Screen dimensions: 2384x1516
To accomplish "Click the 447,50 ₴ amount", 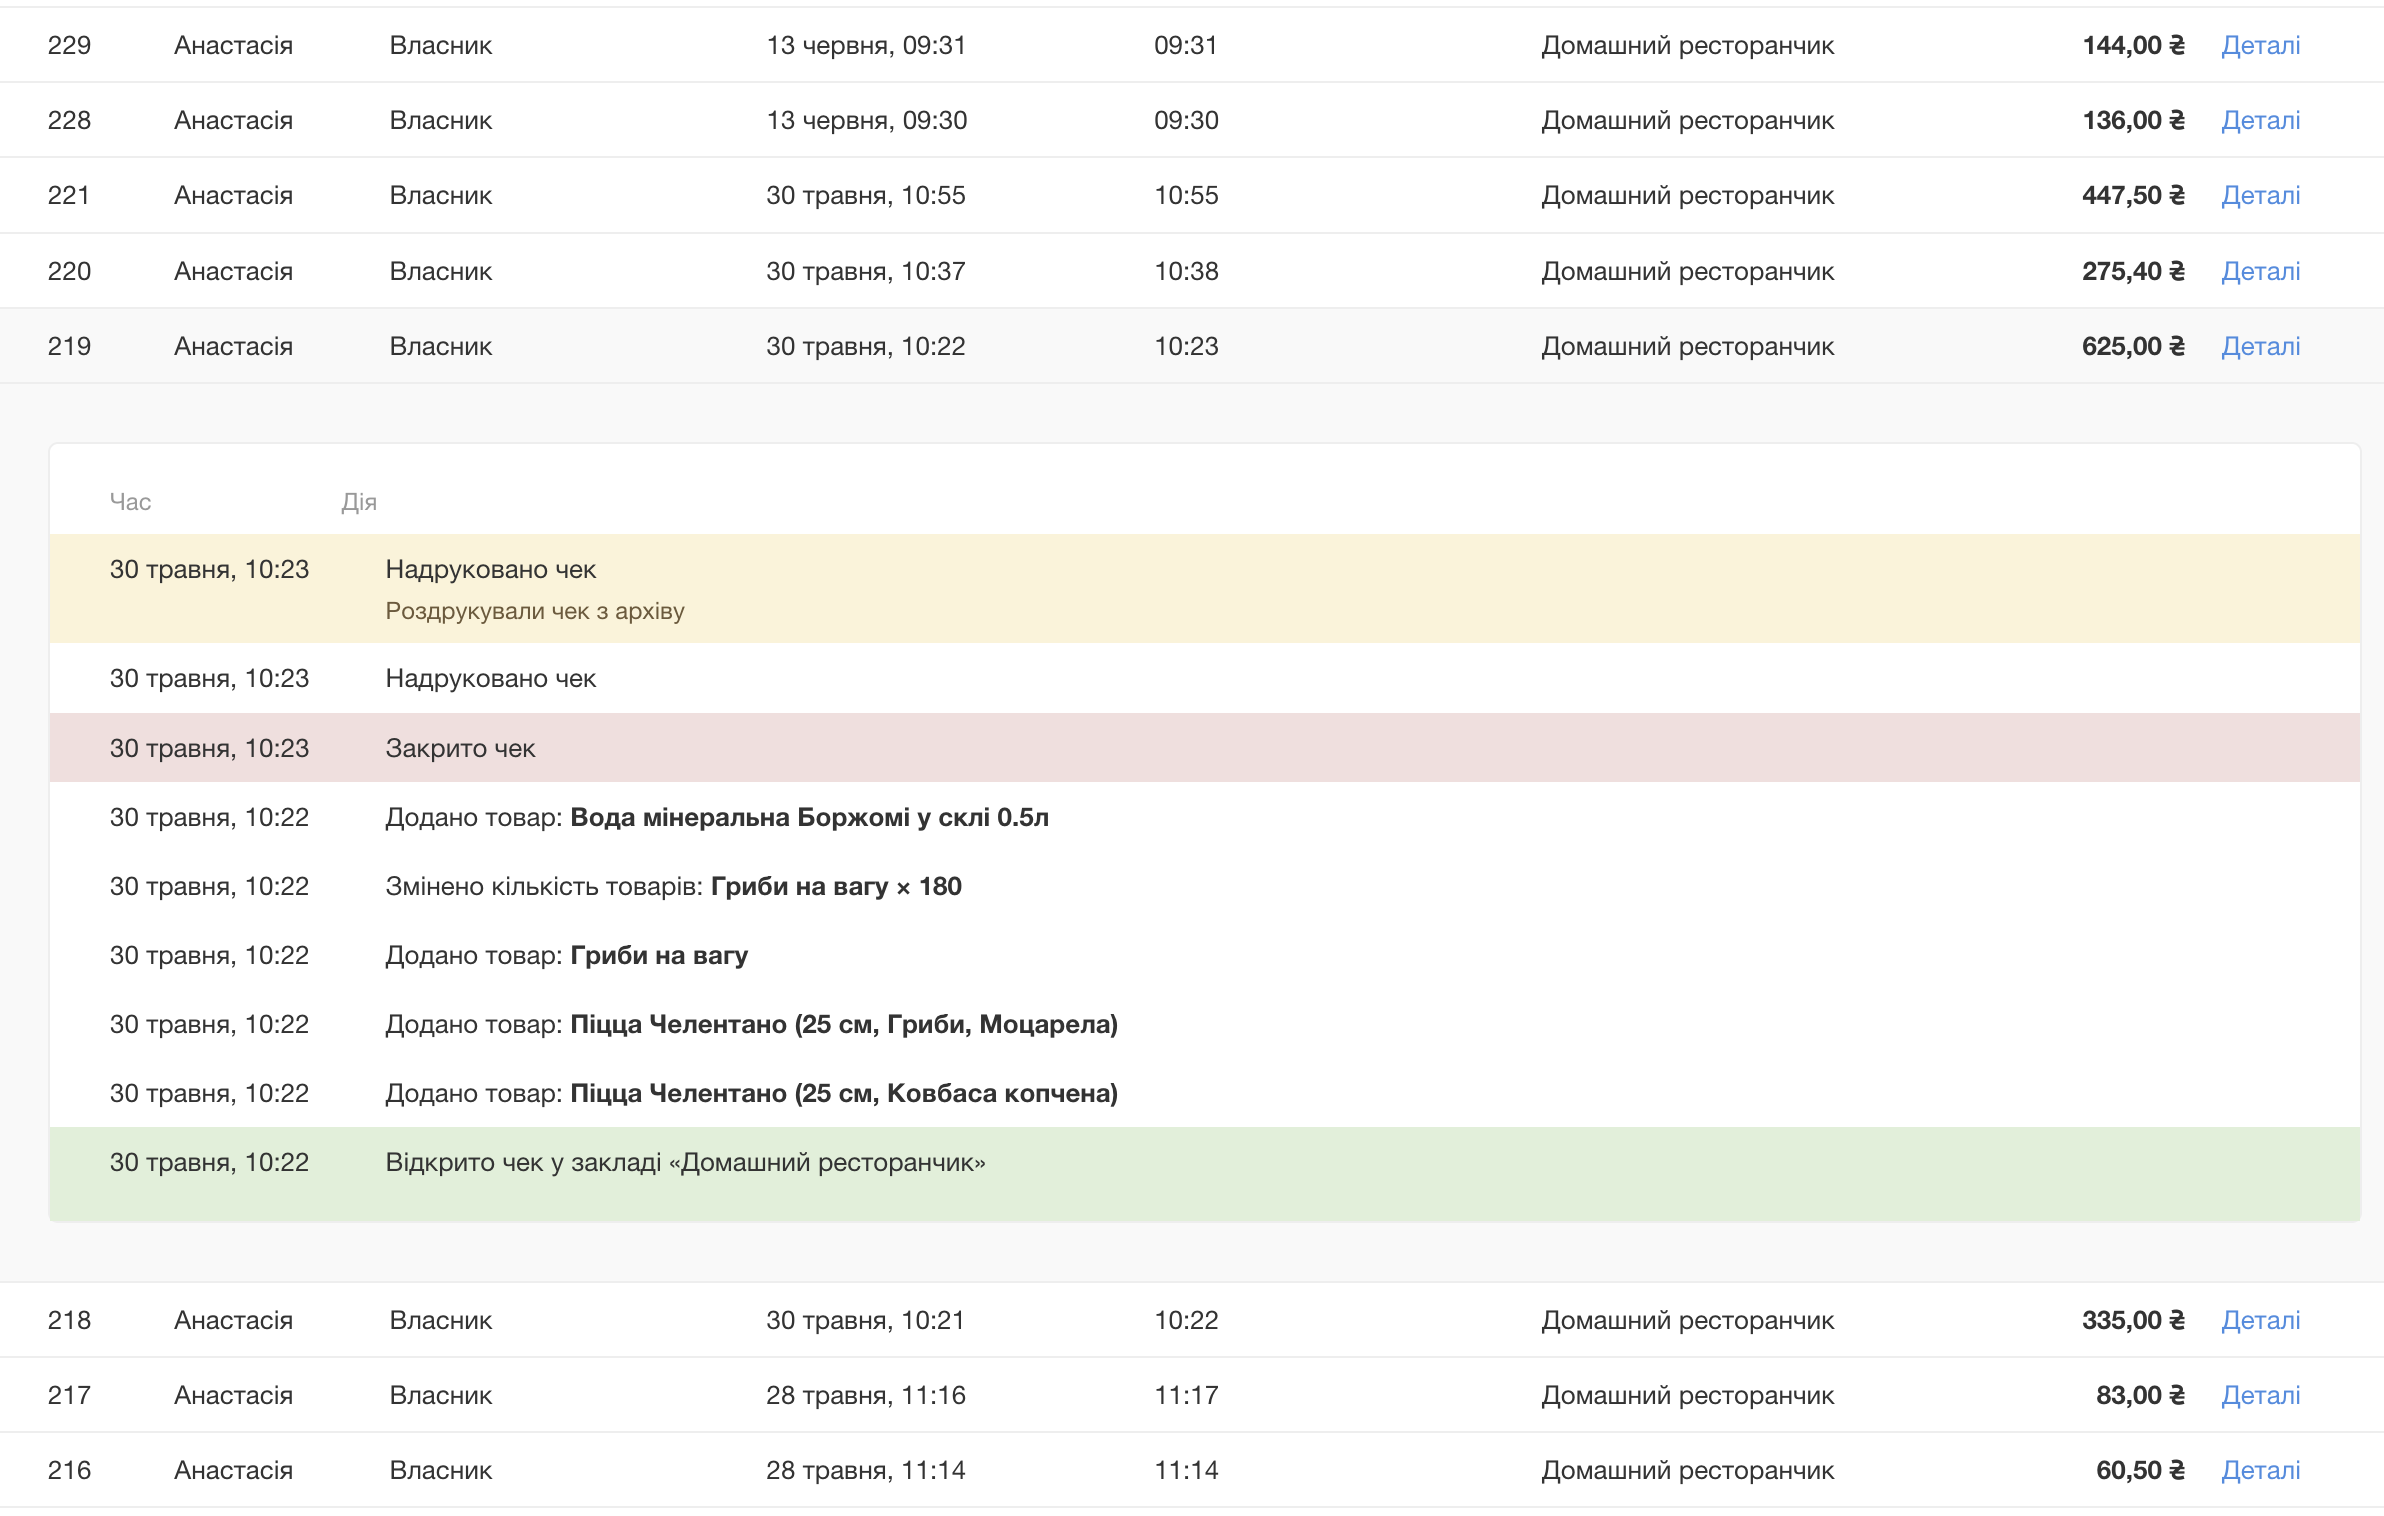I will click(2132, 195).
